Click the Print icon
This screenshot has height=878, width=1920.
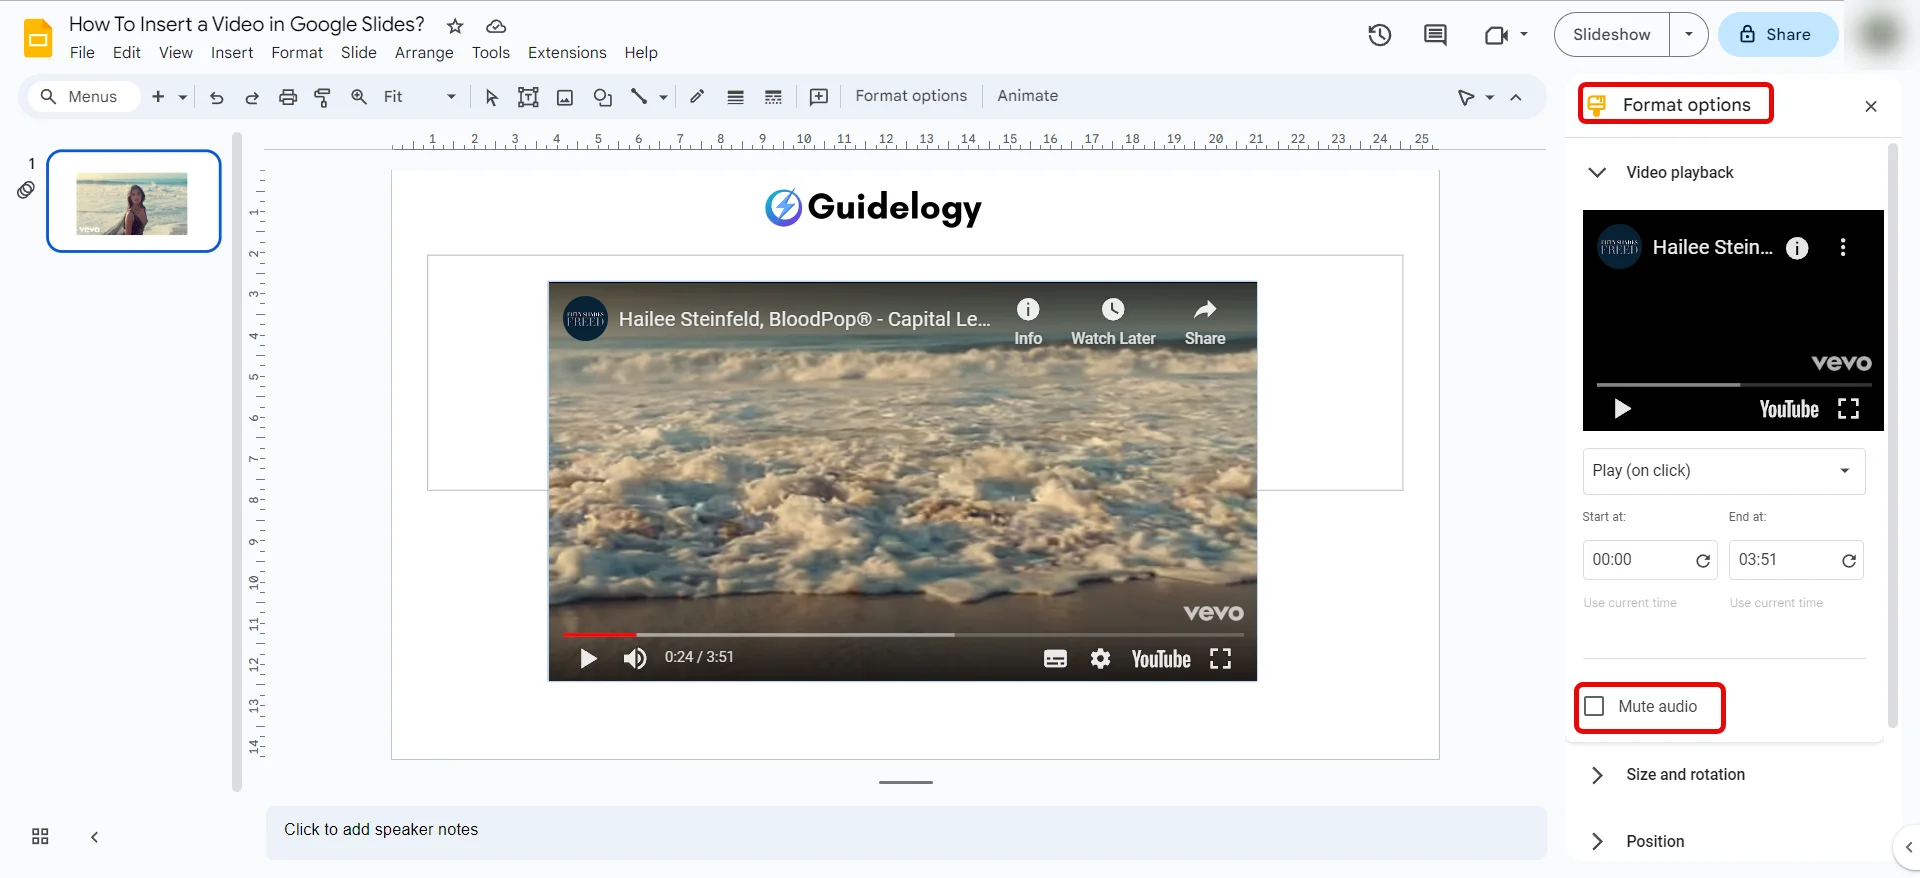click(288, 97)
